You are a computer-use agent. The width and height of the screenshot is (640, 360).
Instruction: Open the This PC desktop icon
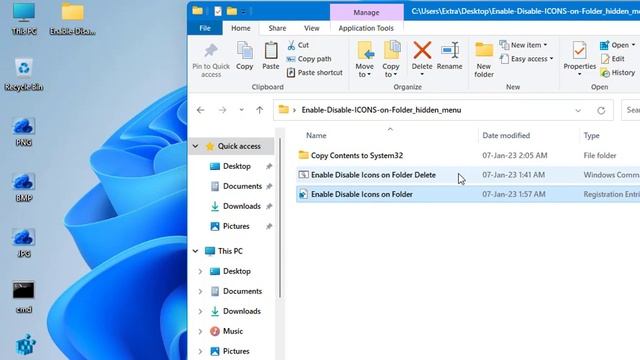coord(24,18)
